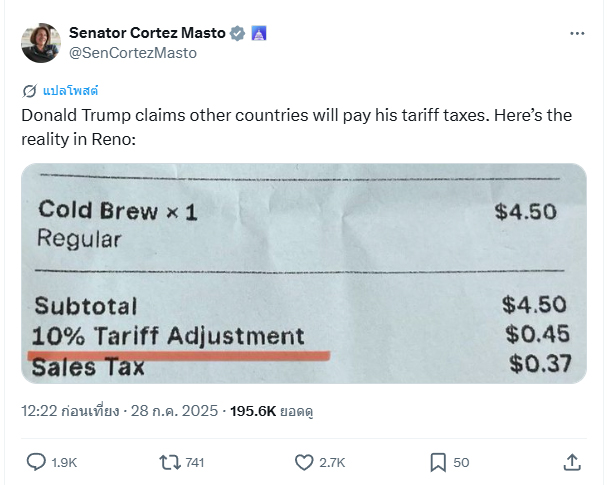Click the translate icon beside แปลโพสต์

(x=30, y=90)
